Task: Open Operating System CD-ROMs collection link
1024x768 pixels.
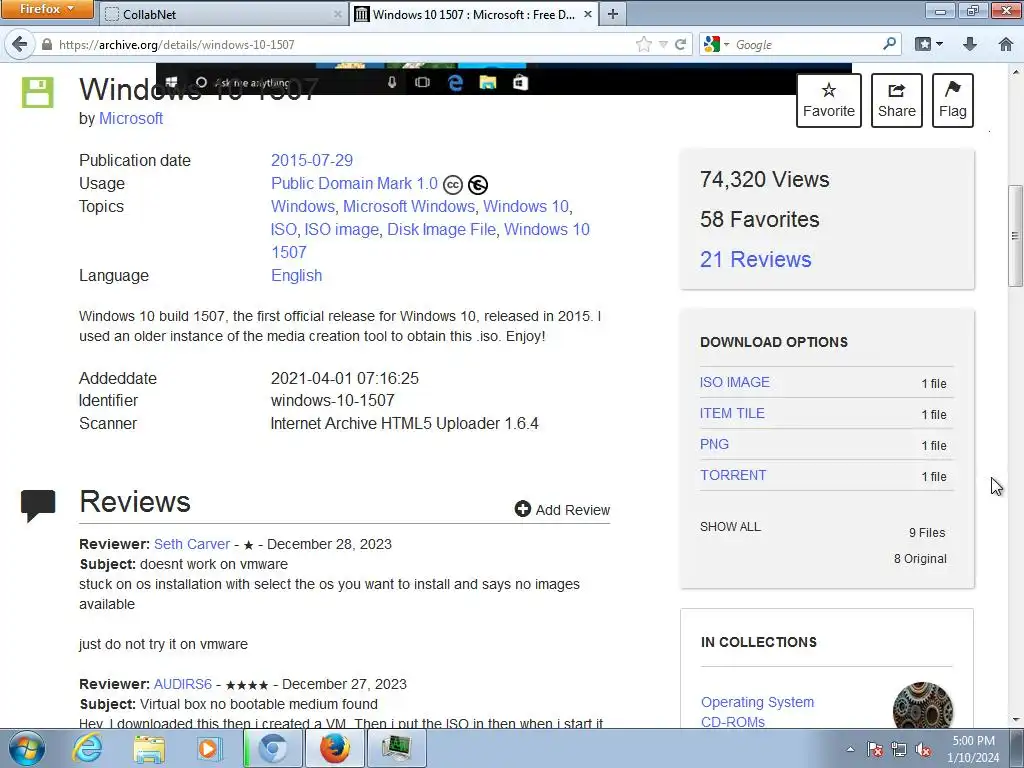Action: [x=758, y=712]
